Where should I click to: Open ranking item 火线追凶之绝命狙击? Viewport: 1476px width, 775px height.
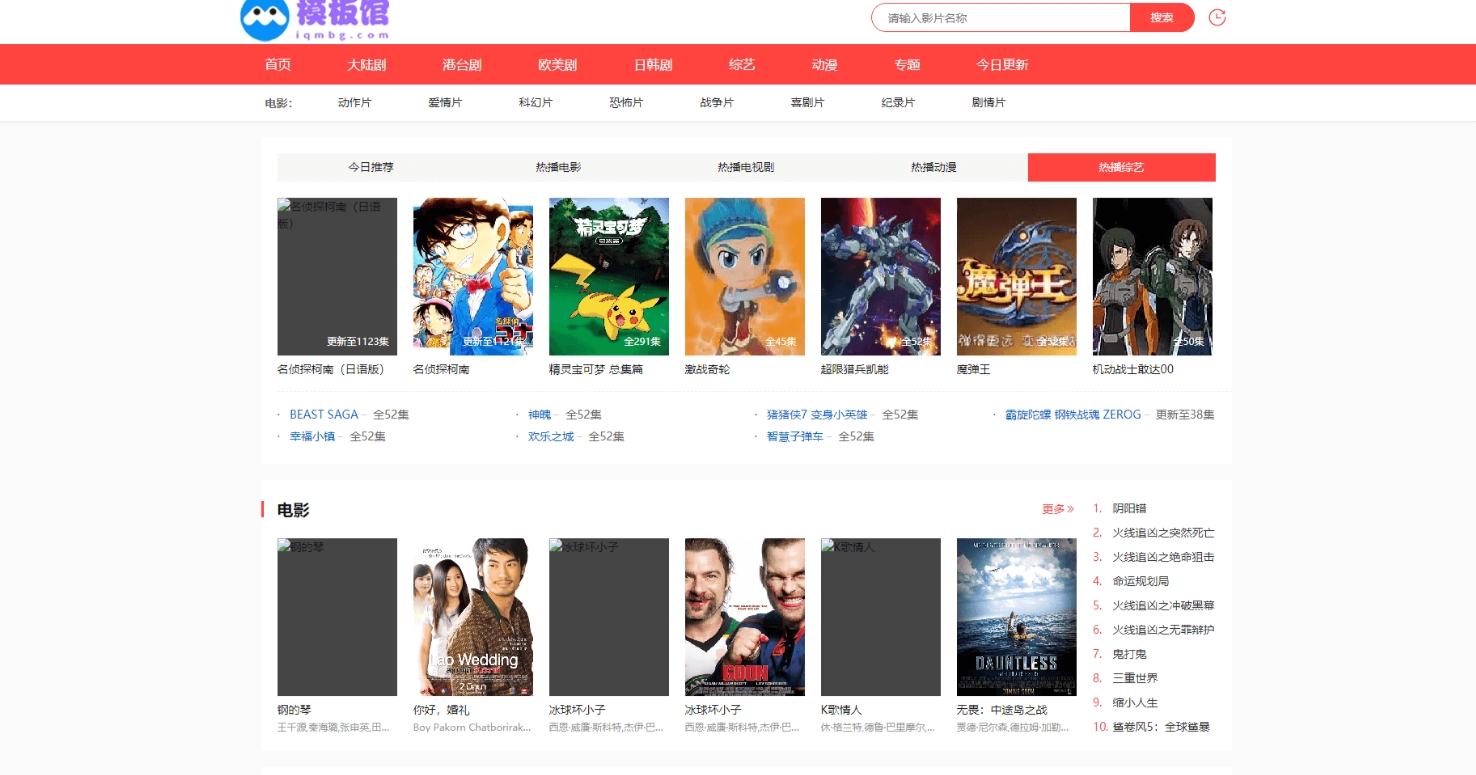point(1164,557)
